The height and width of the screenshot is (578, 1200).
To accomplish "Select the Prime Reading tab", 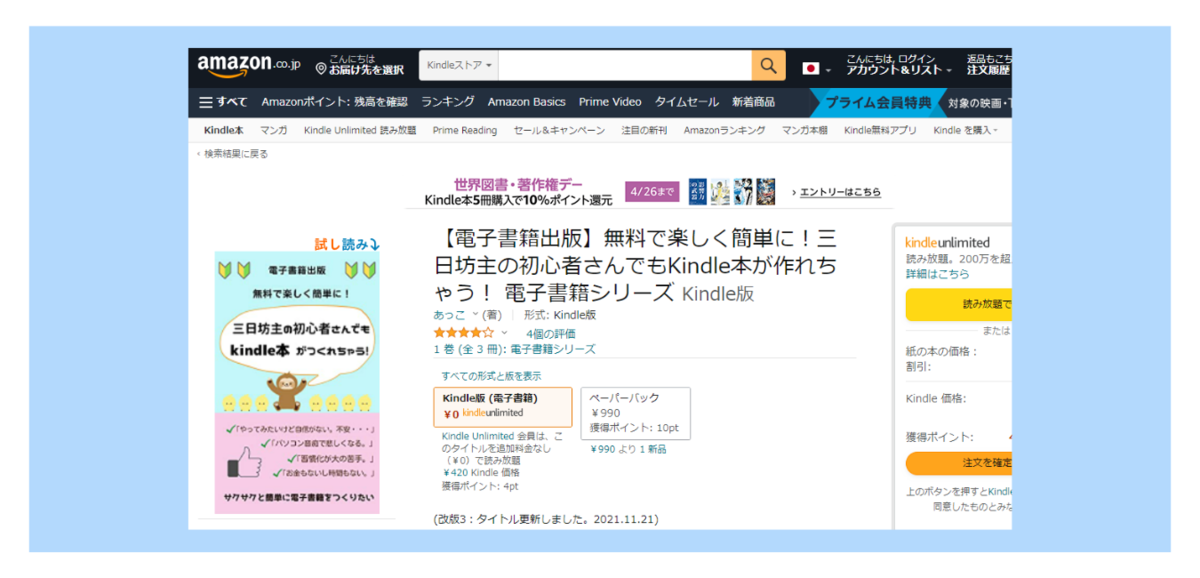I will pos(464,130).
